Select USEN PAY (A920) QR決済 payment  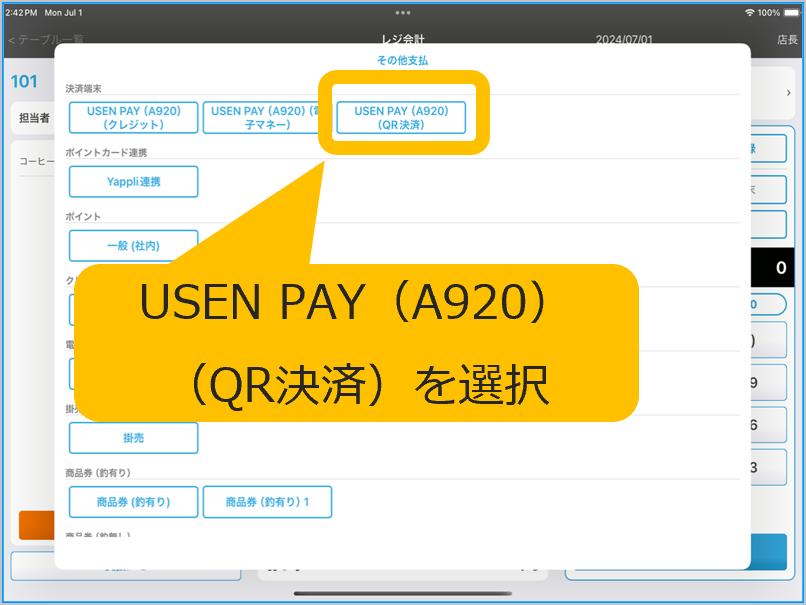[402, 118]
